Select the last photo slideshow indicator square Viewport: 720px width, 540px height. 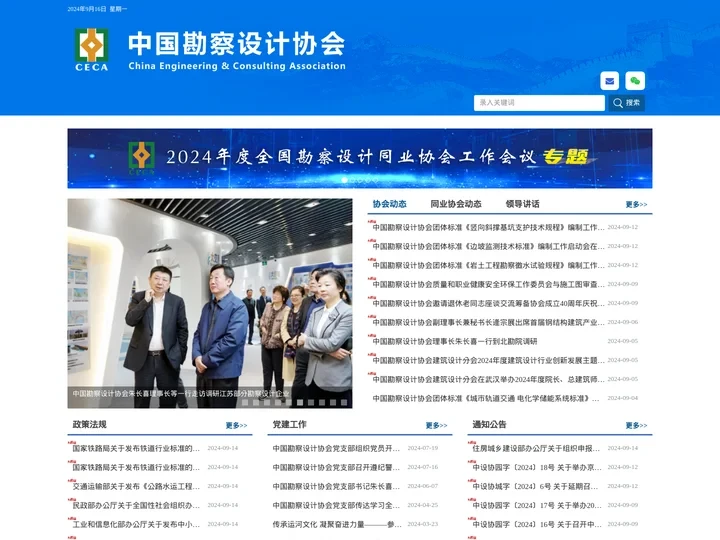(x=344, y=402)
